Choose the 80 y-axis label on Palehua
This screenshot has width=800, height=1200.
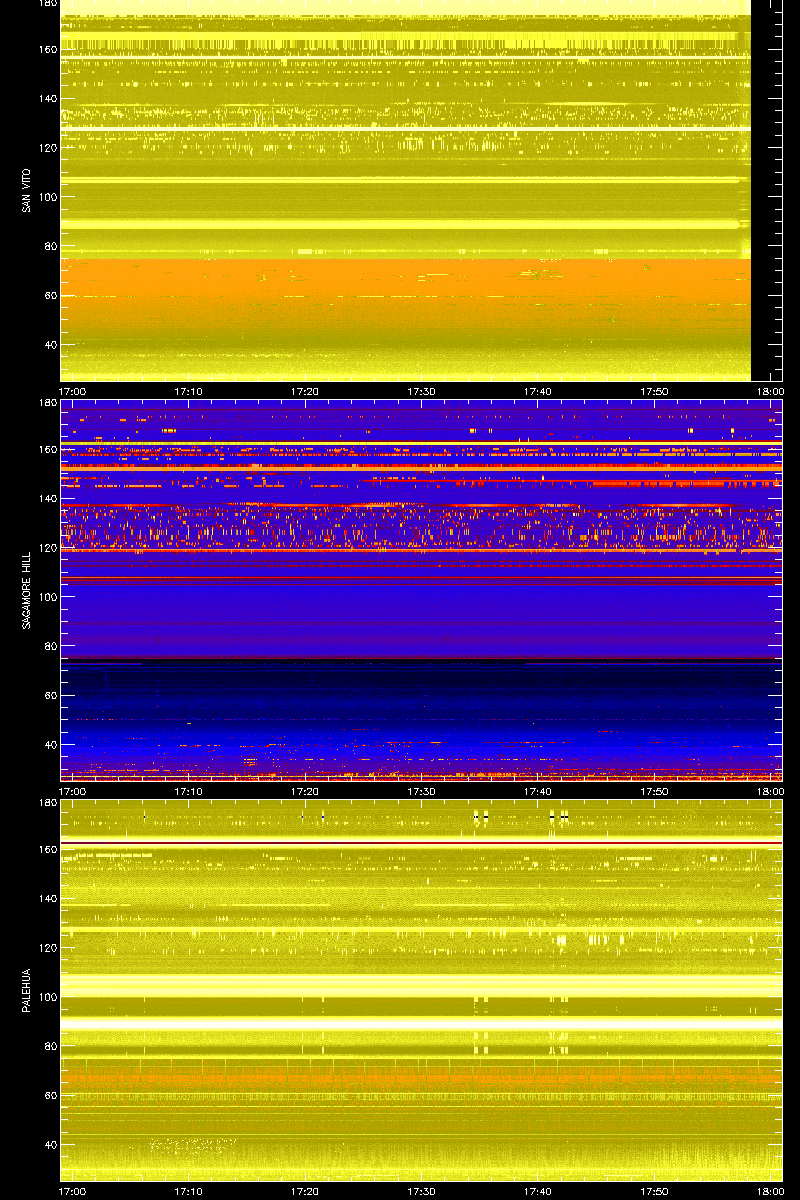50,1046
